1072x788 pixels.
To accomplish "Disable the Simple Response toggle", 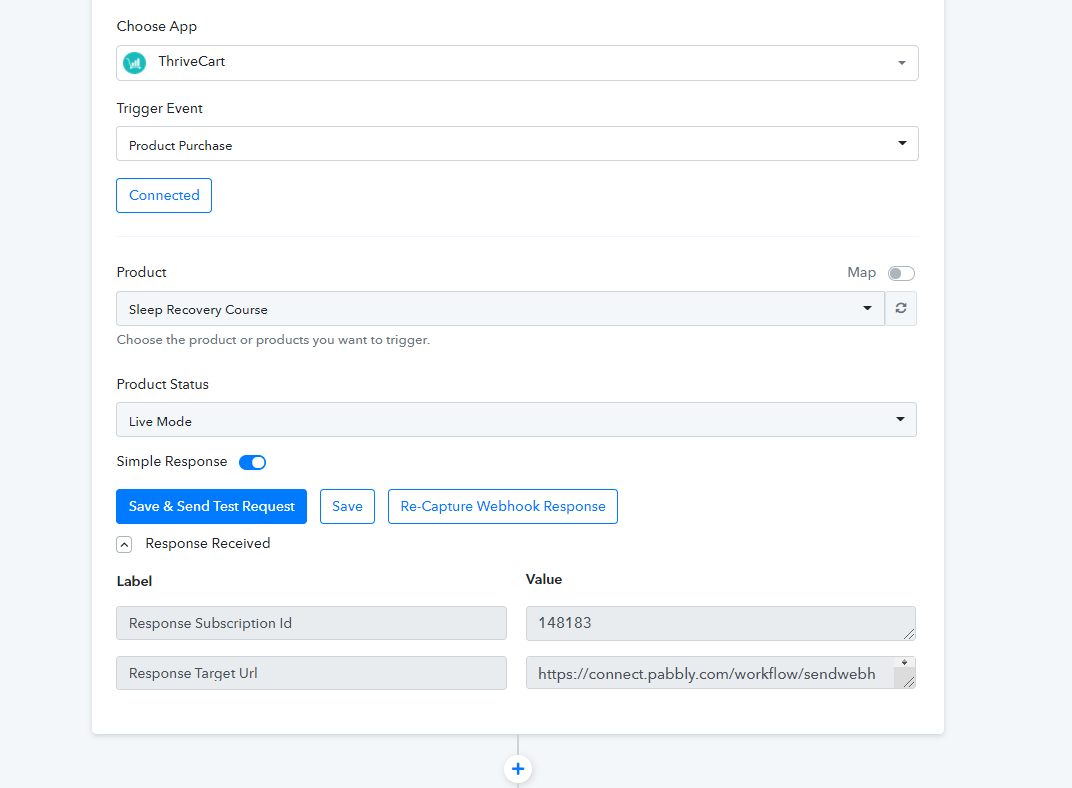I will coord(252,463).
